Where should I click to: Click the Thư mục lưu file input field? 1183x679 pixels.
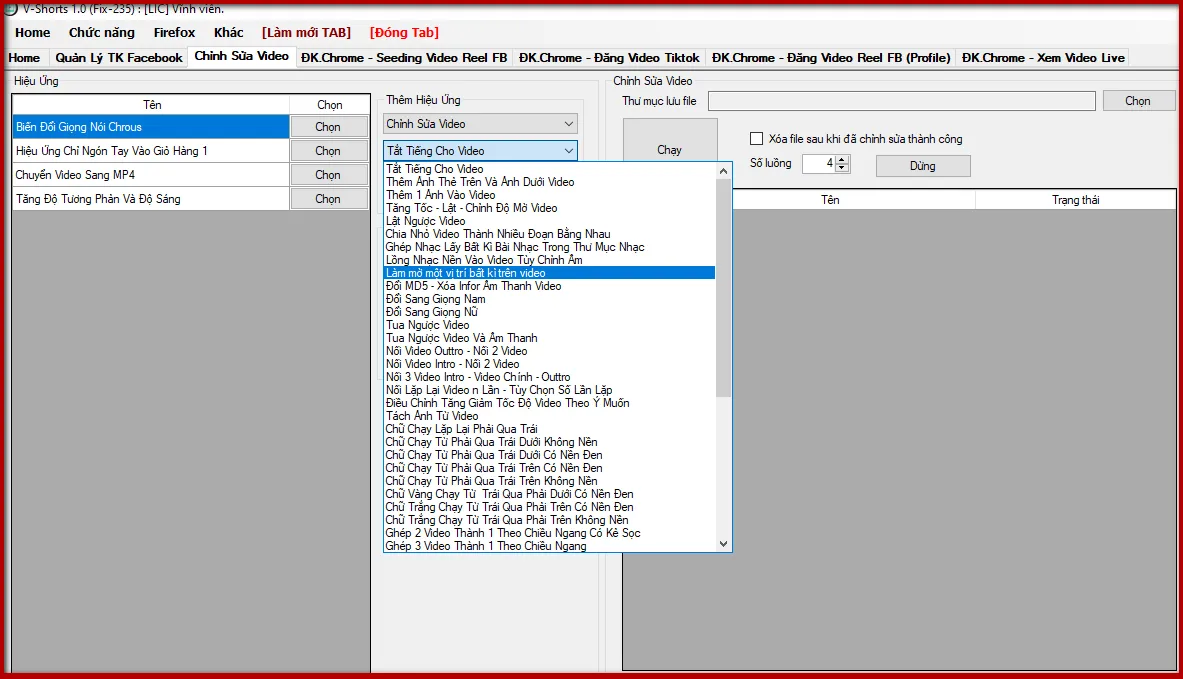[x=902, y=101]
